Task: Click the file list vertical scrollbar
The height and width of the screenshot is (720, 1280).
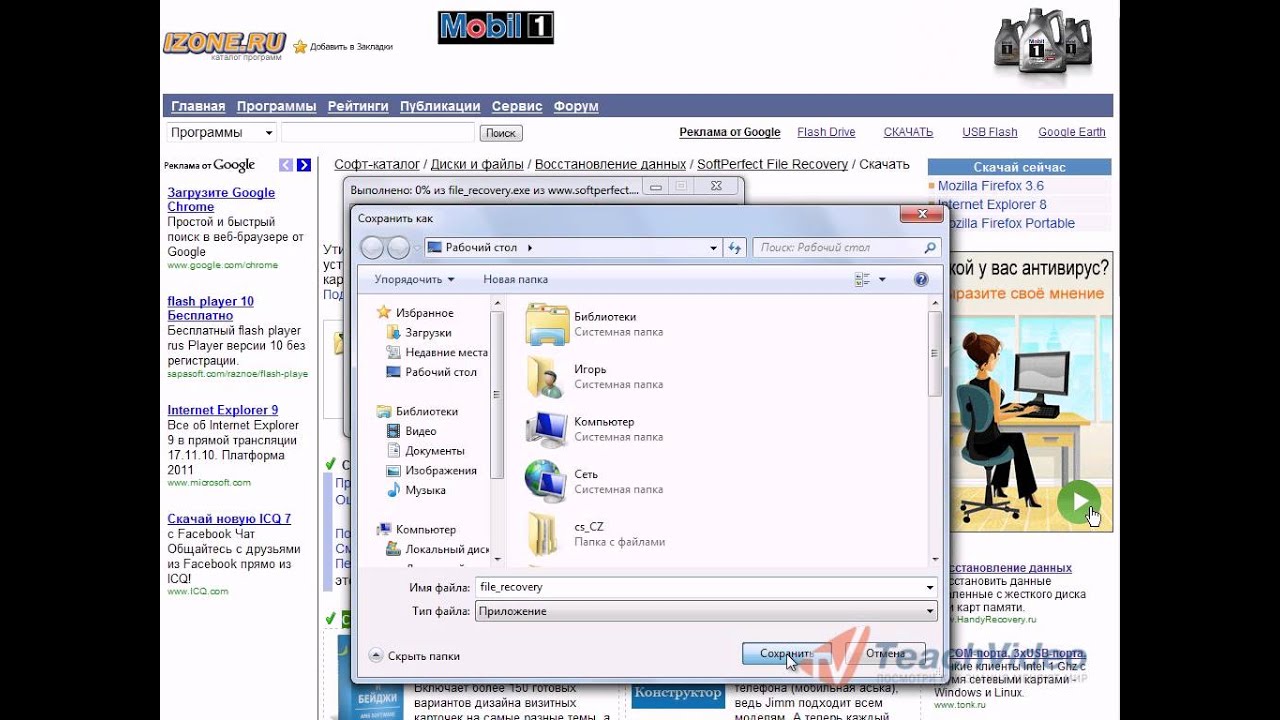Action: click(x=934, y=432)
